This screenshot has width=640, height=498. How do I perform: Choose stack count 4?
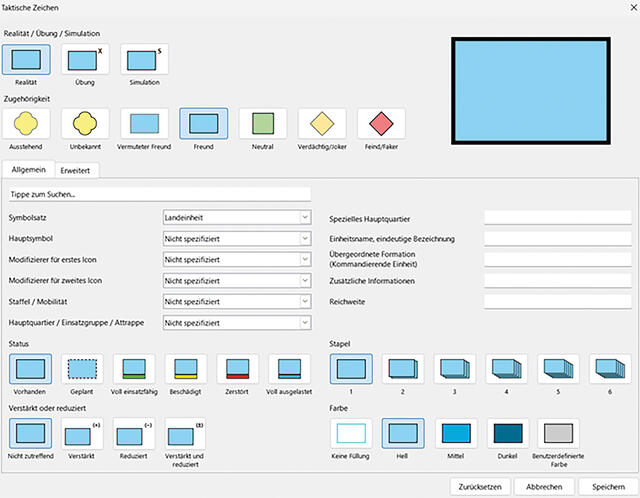click(507, 369)
